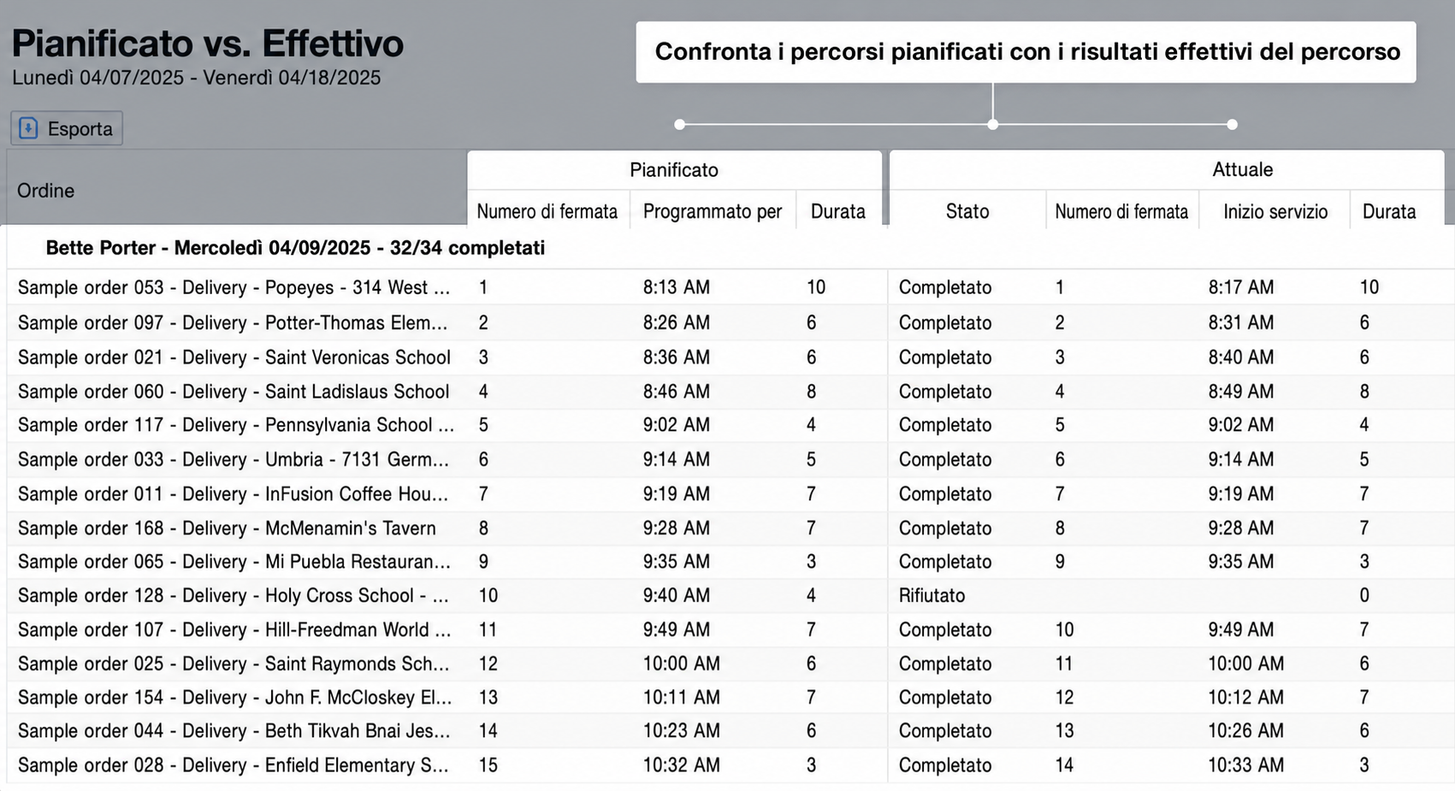Select the Ordine column header
Viewport: 1455px width, 791px height.
point(46,190)
